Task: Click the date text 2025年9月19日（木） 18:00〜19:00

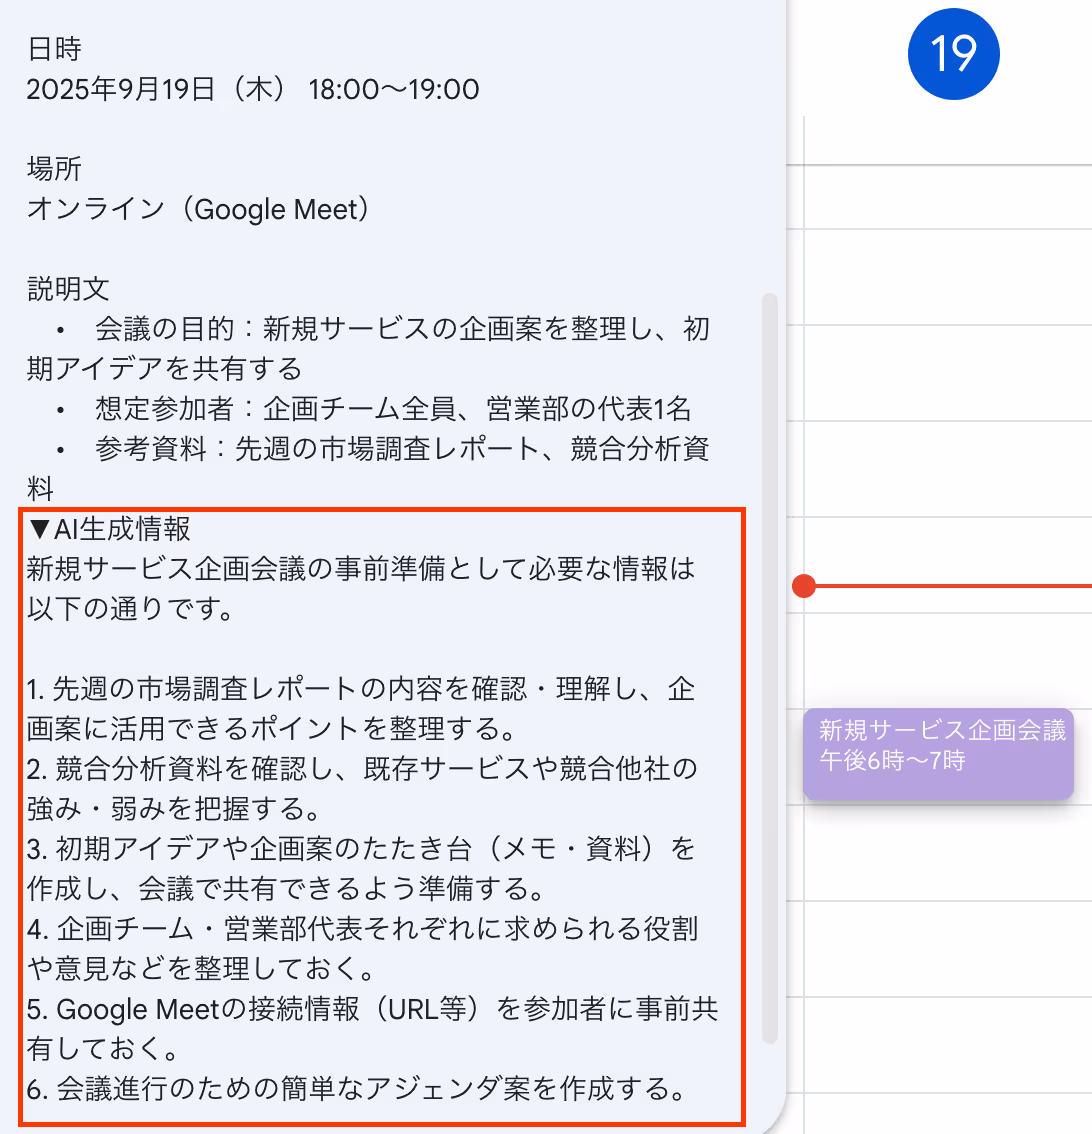Action: coord(253,90)
